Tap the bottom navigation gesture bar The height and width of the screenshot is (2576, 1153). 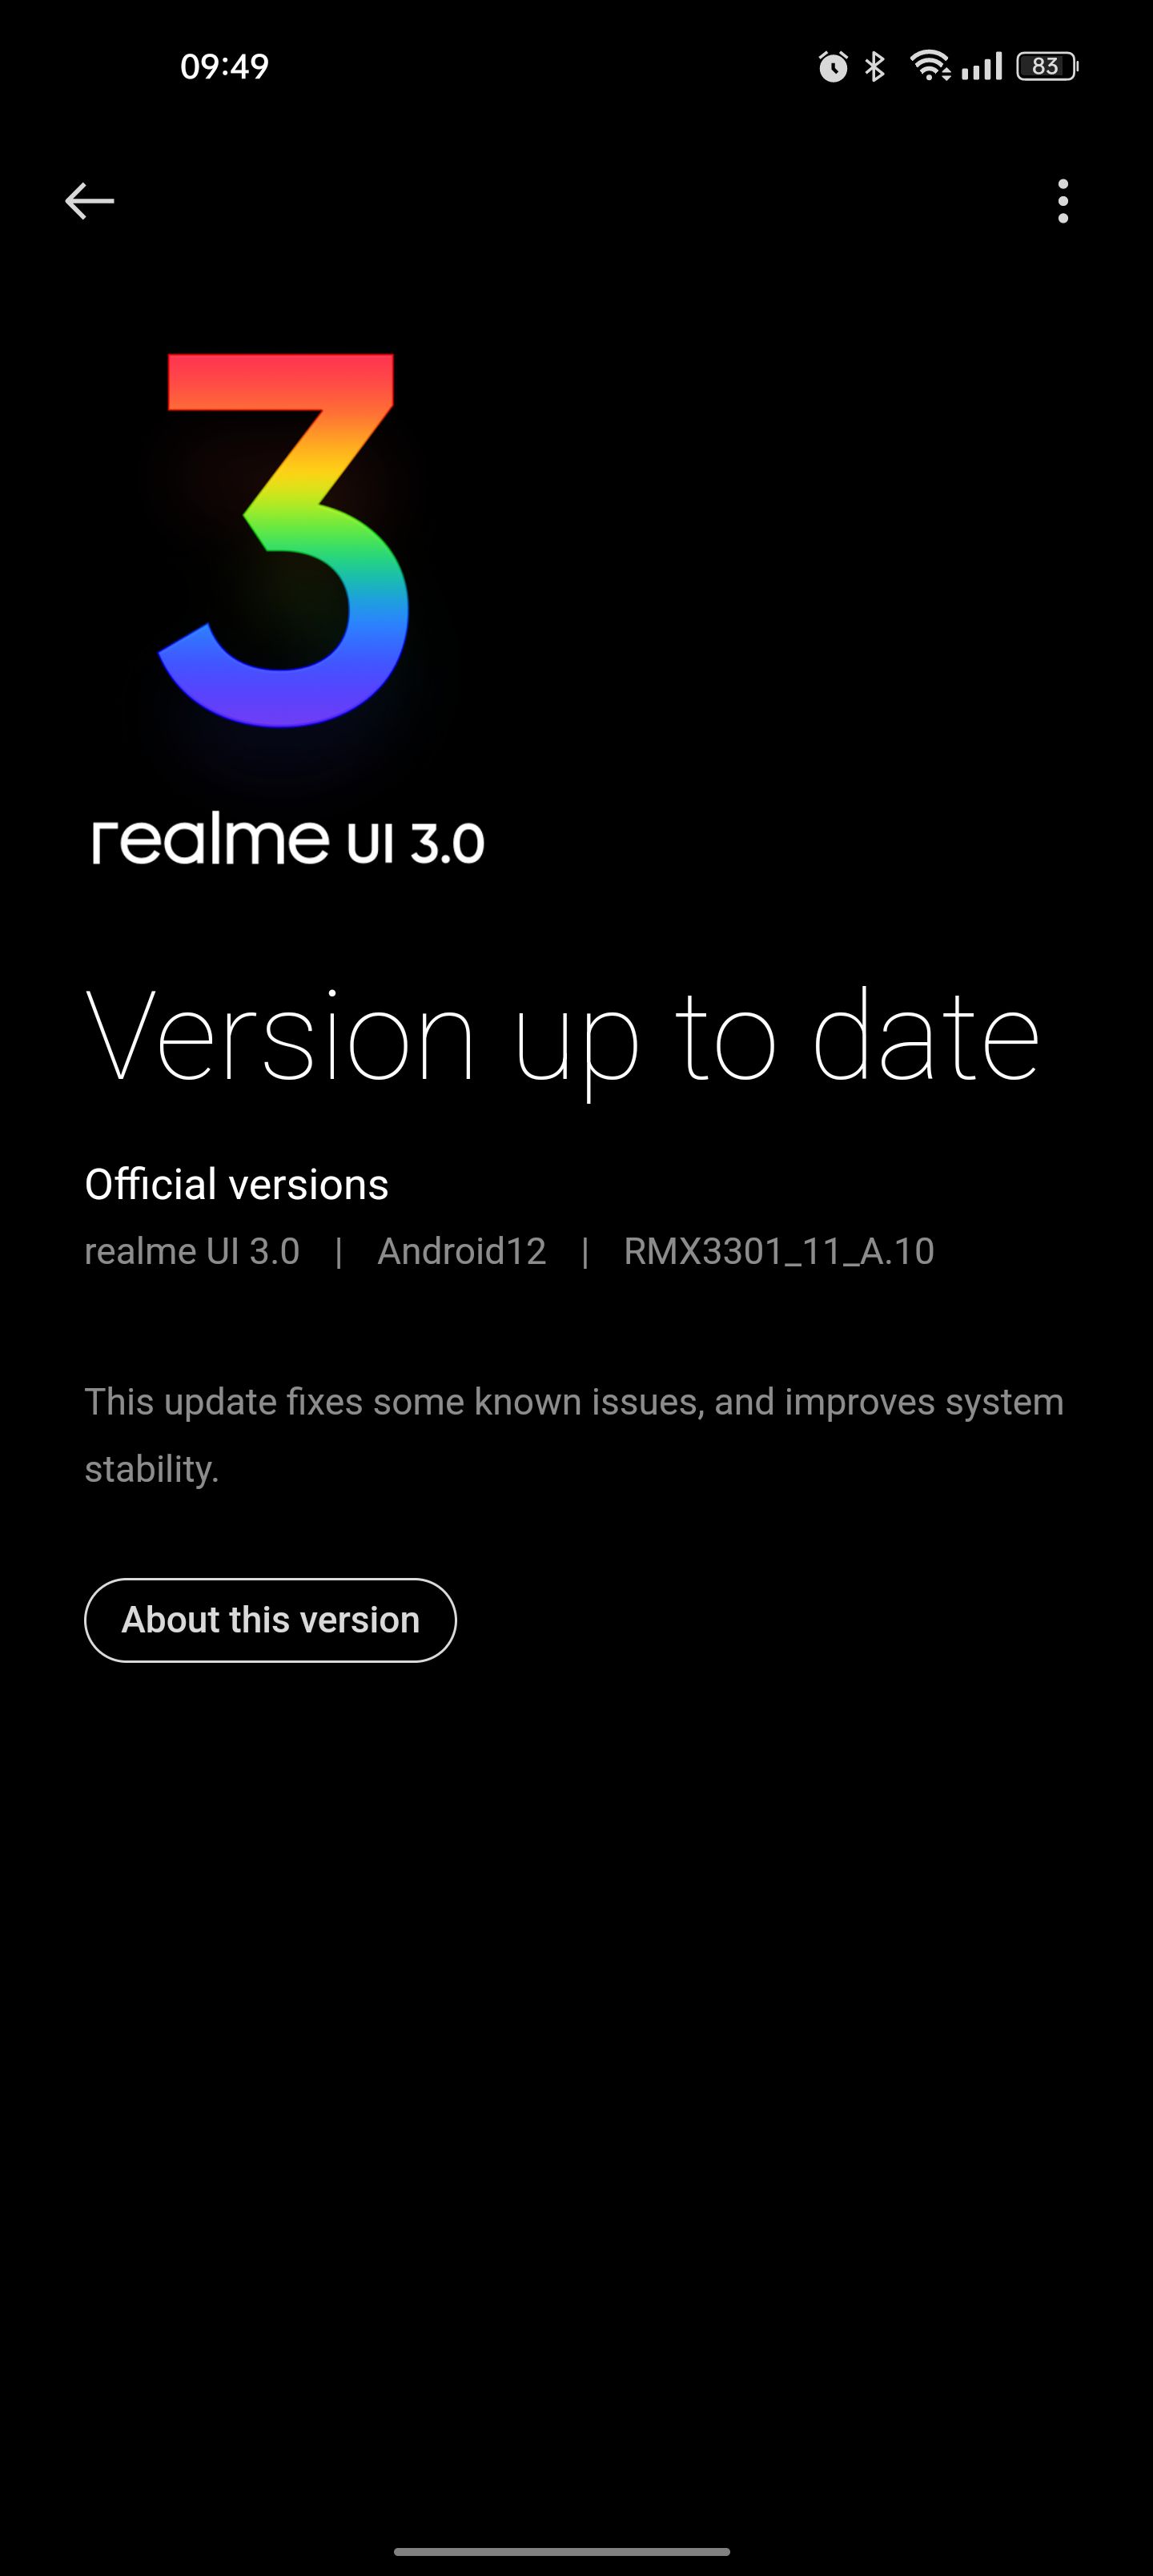[562, 2551]
